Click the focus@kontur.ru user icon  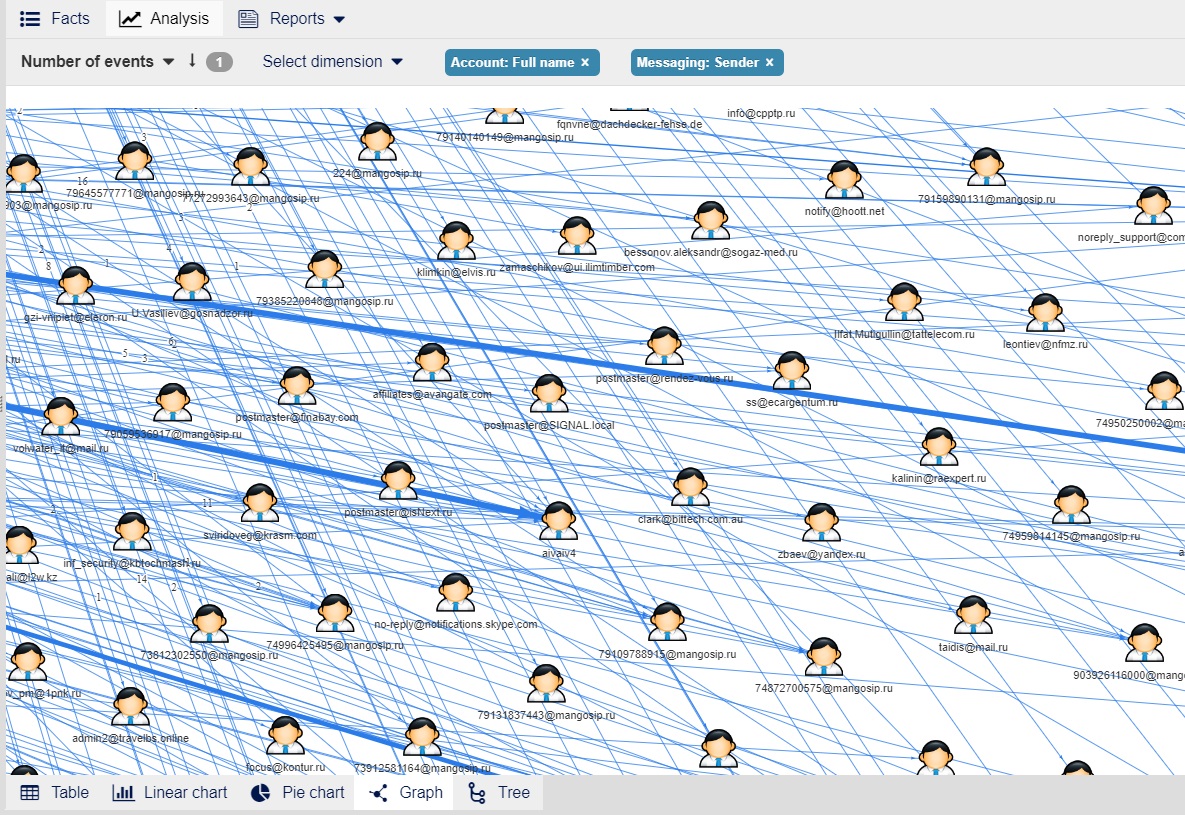tap(285, 736)
